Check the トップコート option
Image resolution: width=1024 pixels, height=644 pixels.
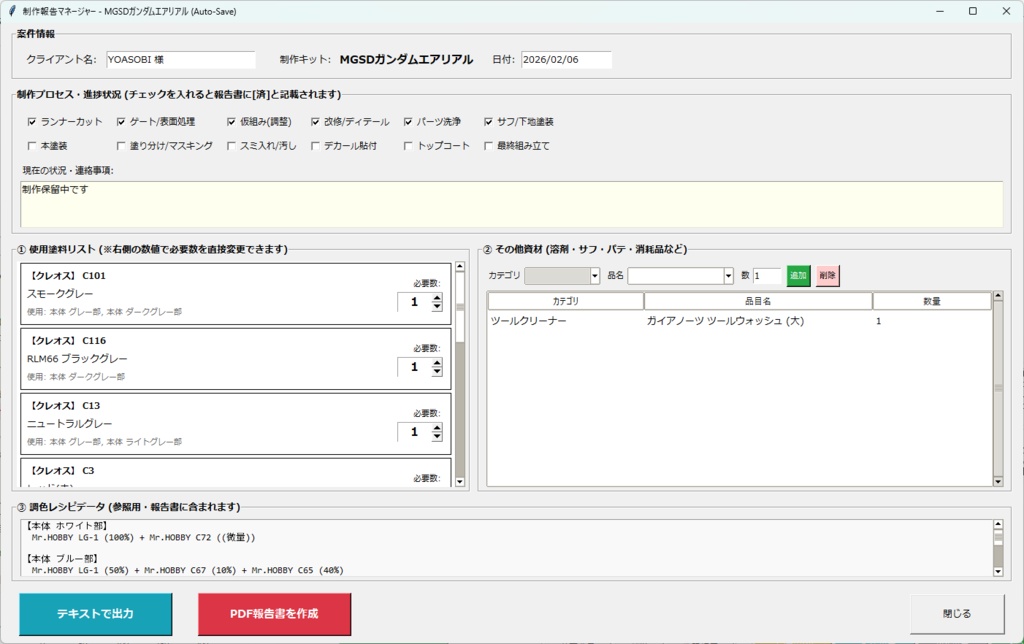(x=407, y=145)
